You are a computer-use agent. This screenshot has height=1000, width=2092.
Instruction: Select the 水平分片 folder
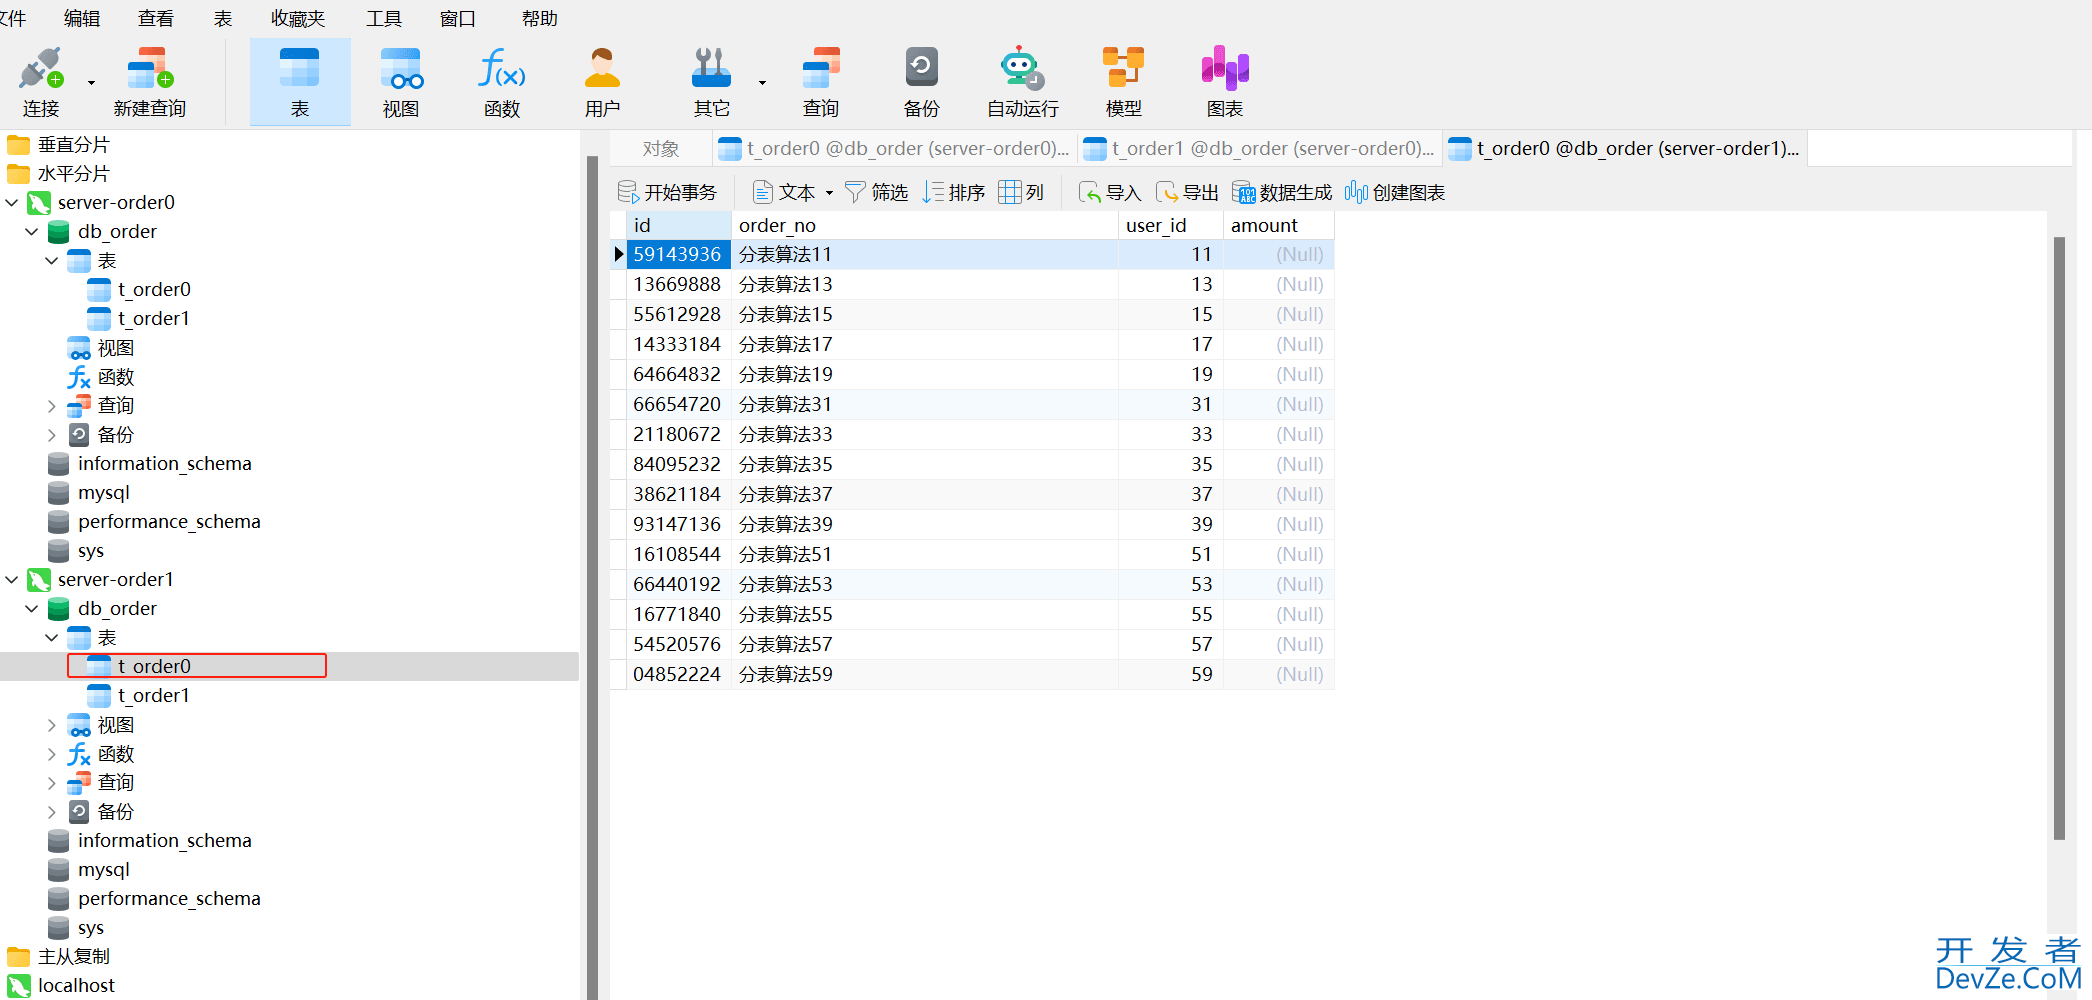click(58, 173)
